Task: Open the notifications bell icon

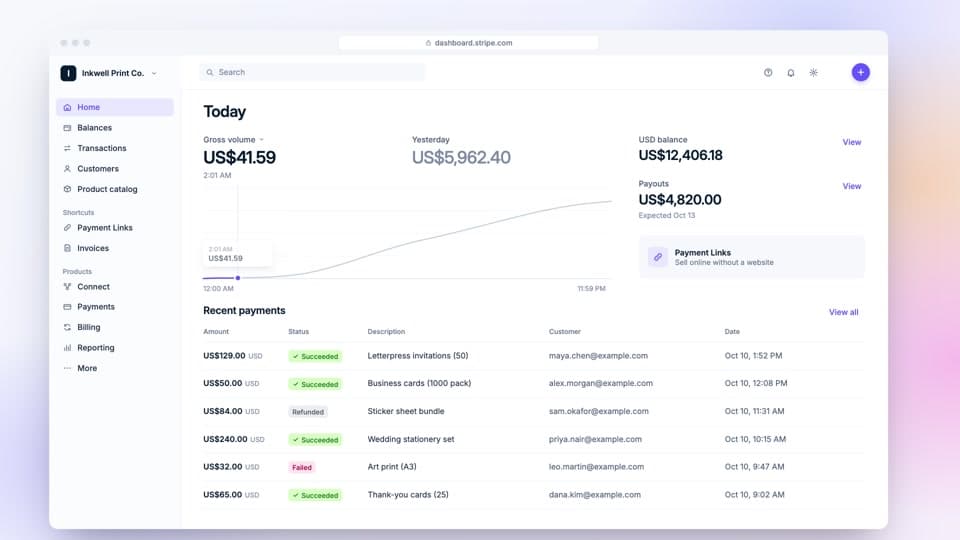Action: click(790, 73)
